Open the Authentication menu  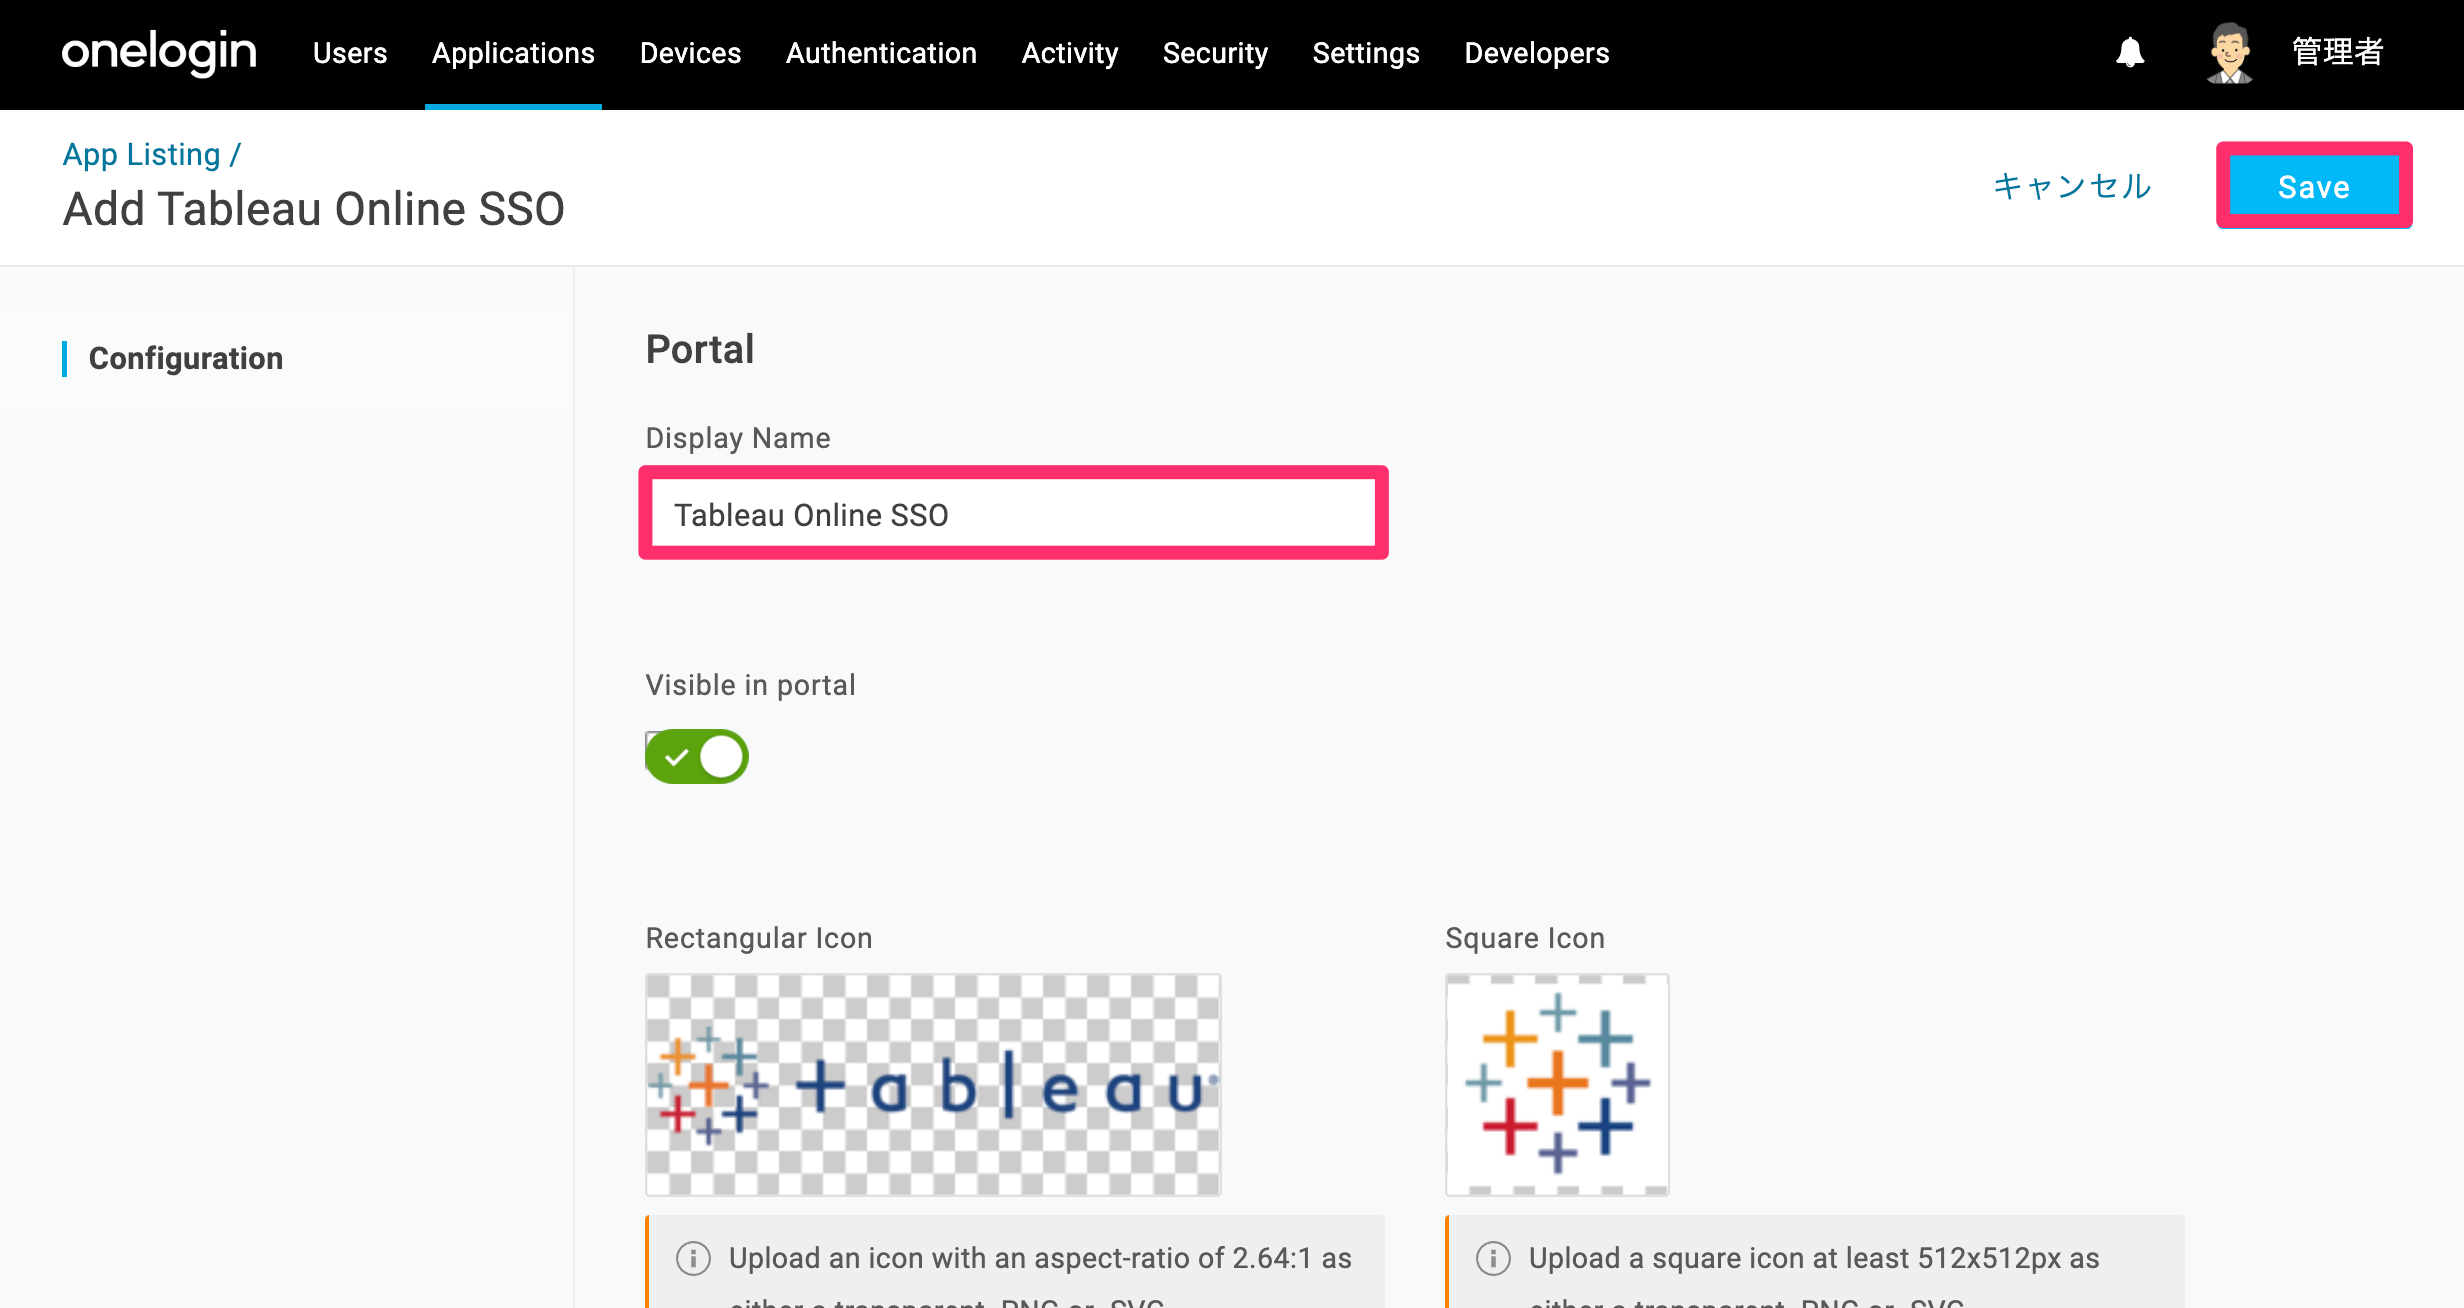click(x=881, y=53)
